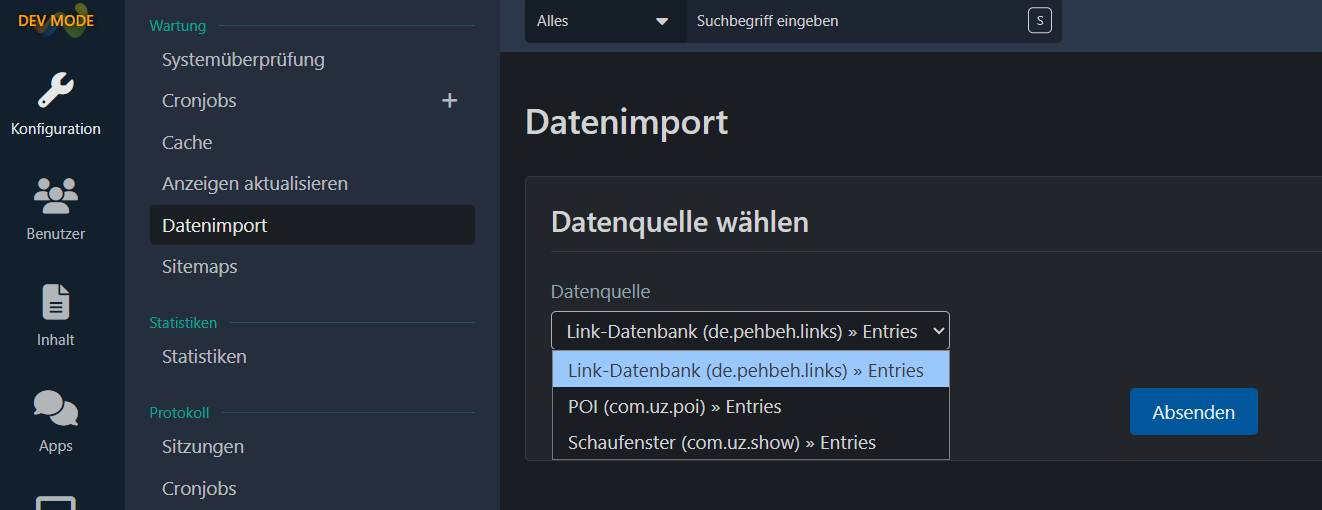Focus the Suchbegriff eingeben search field

point(850,21)
